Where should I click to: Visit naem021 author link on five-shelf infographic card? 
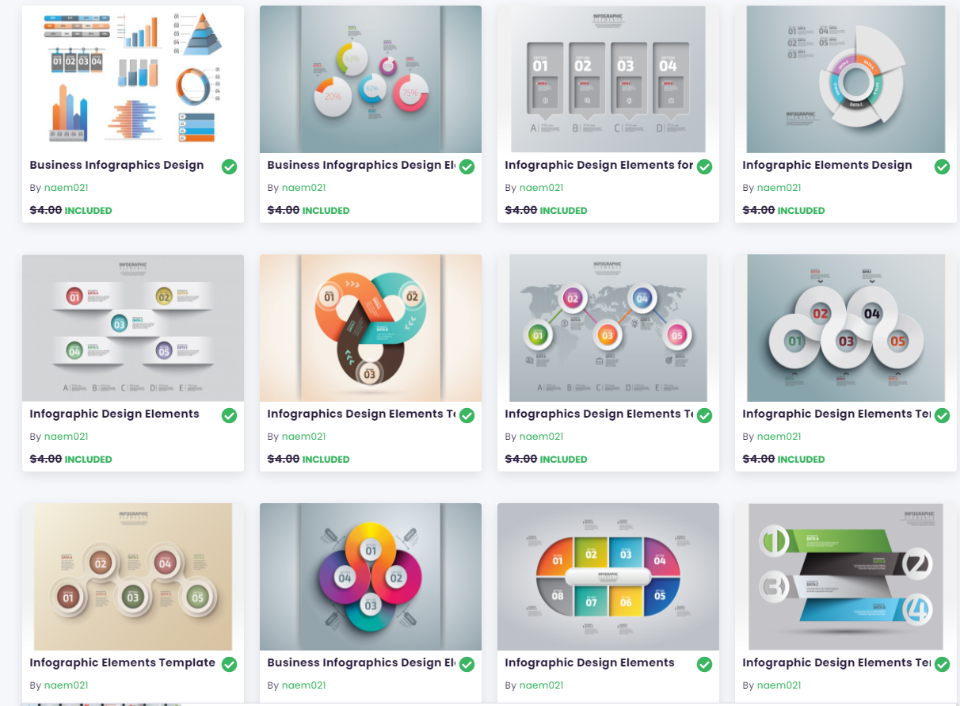pos(66,437)
